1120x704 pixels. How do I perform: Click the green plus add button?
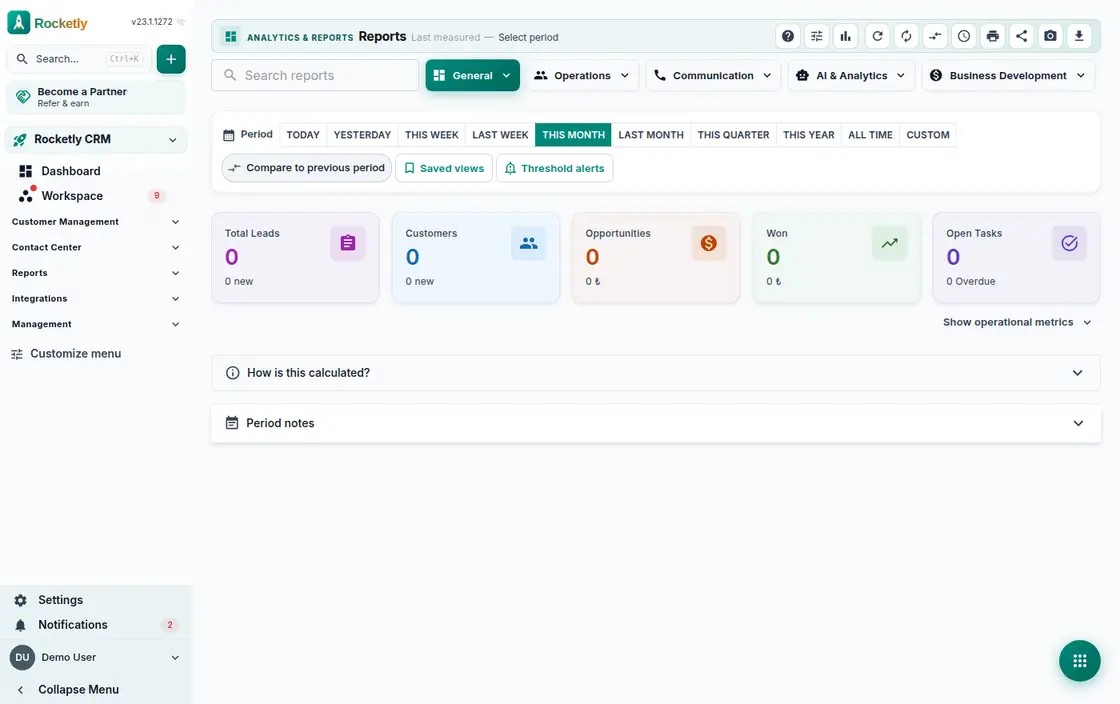pyautogui.click(x=171, y=59)
